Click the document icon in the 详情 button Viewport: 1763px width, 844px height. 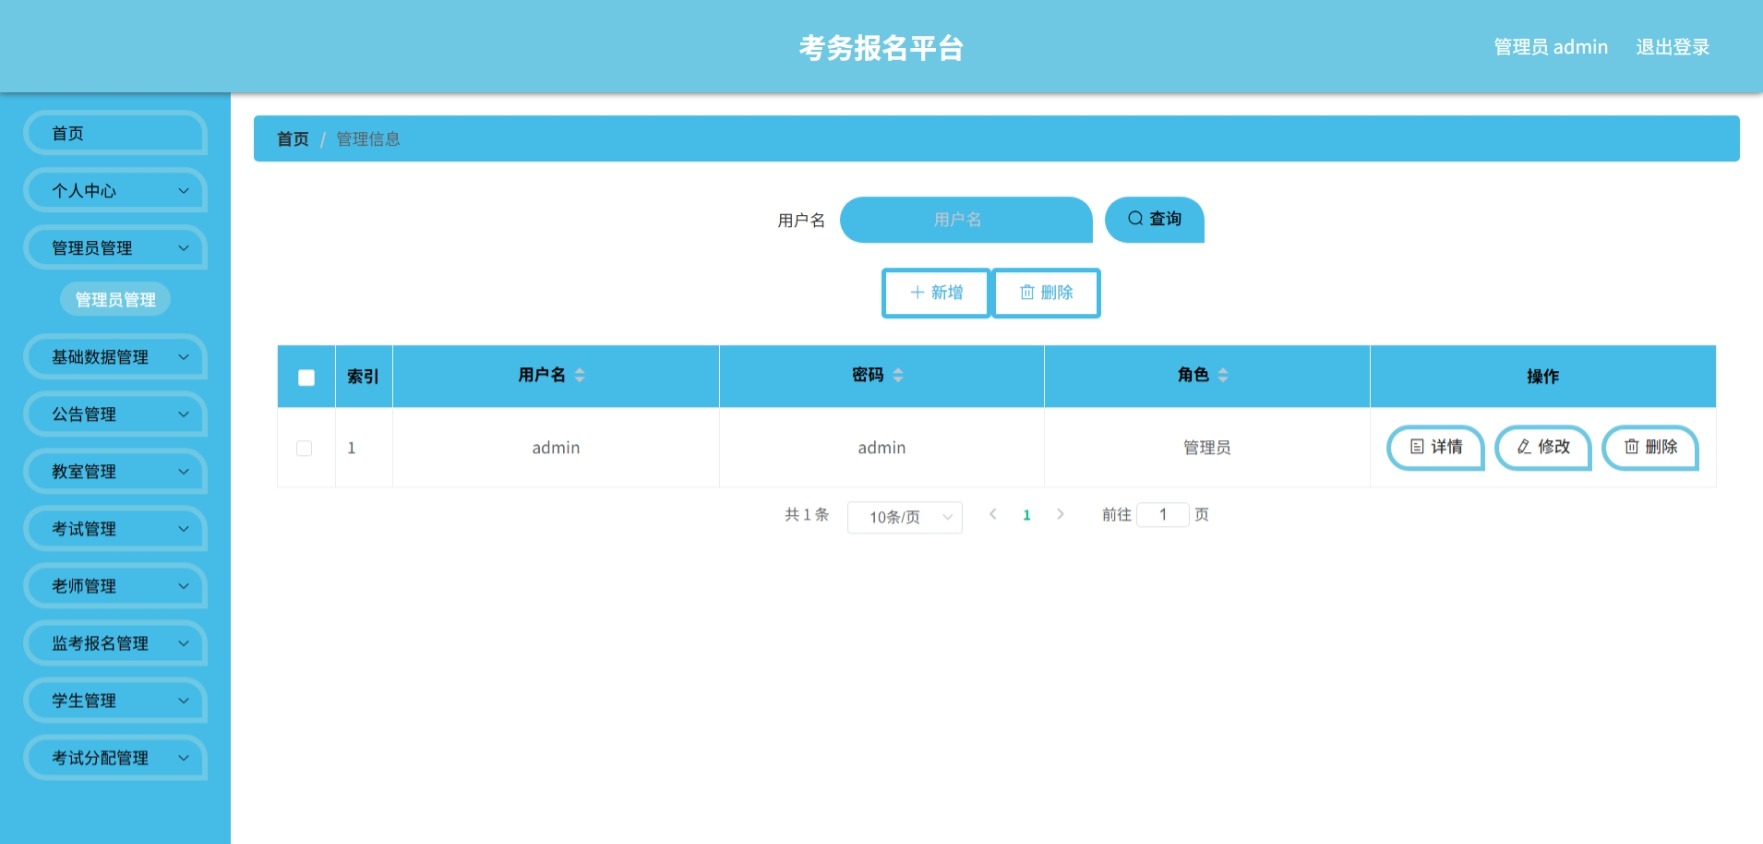(1417, 446)
